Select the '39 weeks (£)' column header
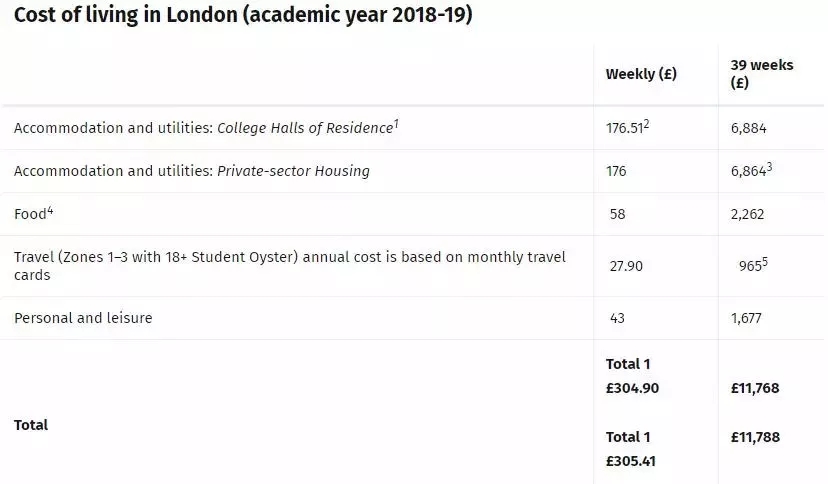 click(x=761, y=73)
